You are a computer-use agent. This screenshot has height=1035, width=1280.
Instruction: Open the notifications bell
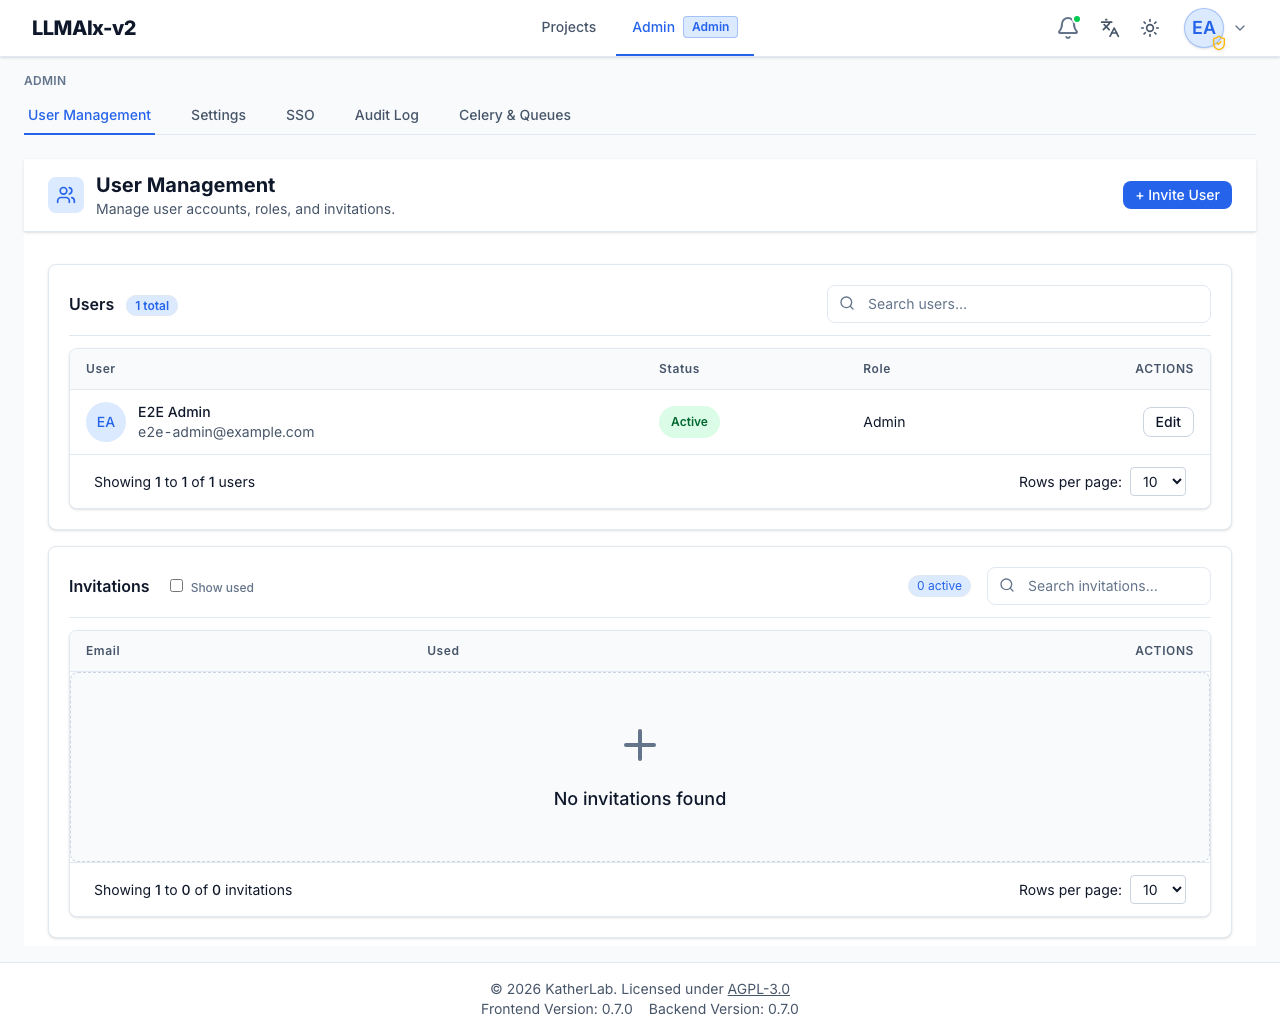tap(1068, 28)
